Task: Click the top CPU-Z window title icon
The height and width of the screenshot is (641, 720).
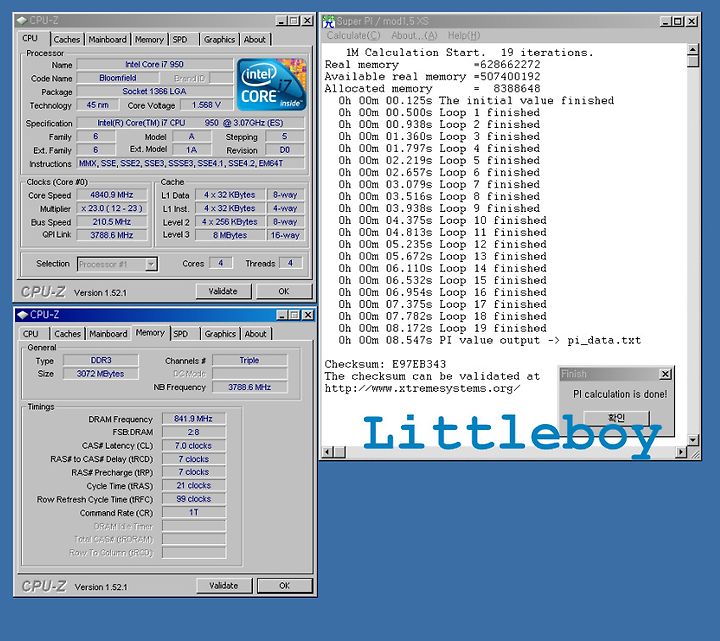Action: point(22,20)
